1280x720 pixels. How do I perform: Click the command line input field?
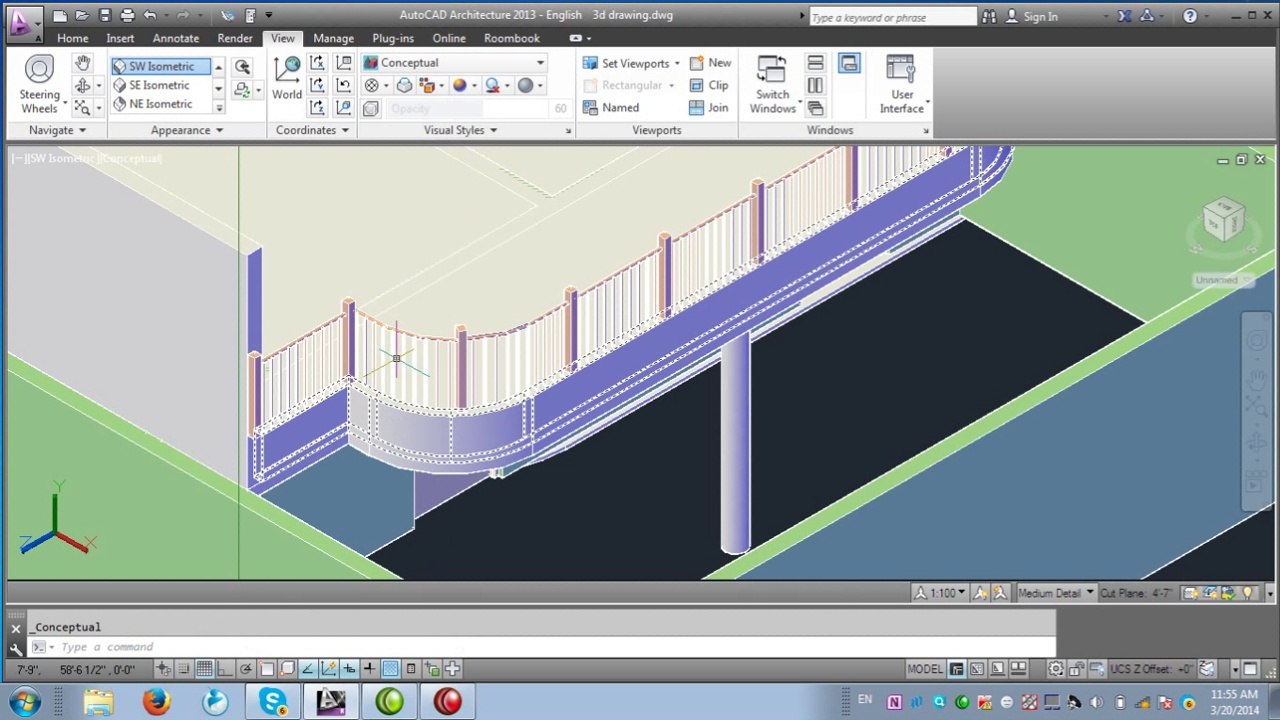tap(540, 647)
